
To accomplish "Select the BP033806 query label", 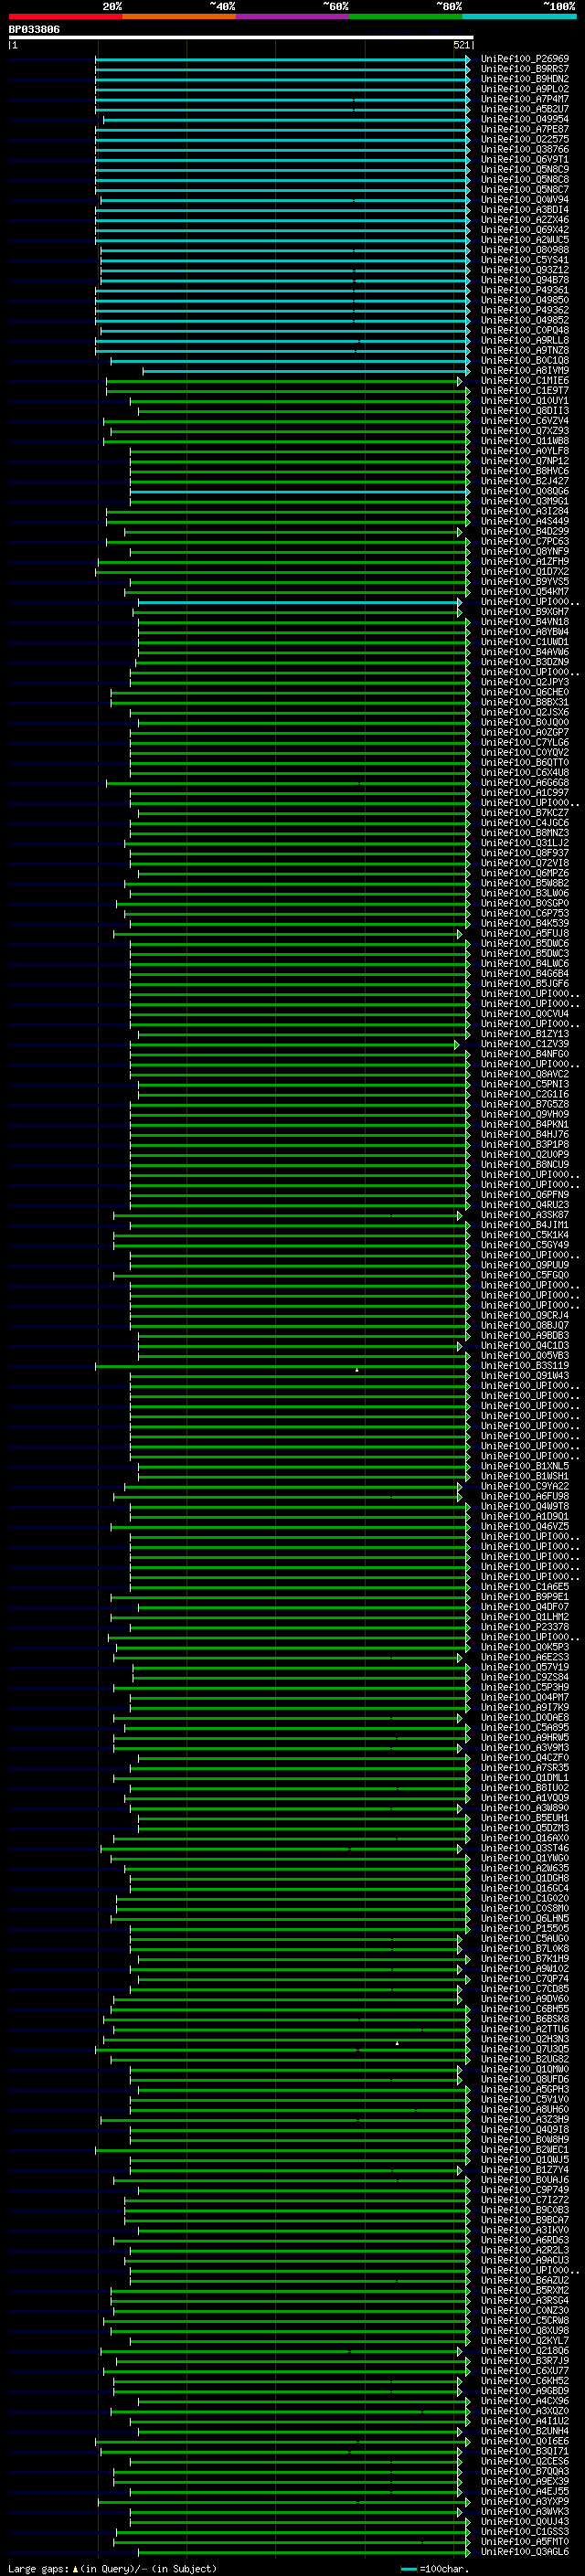I will tap(34, 30).
